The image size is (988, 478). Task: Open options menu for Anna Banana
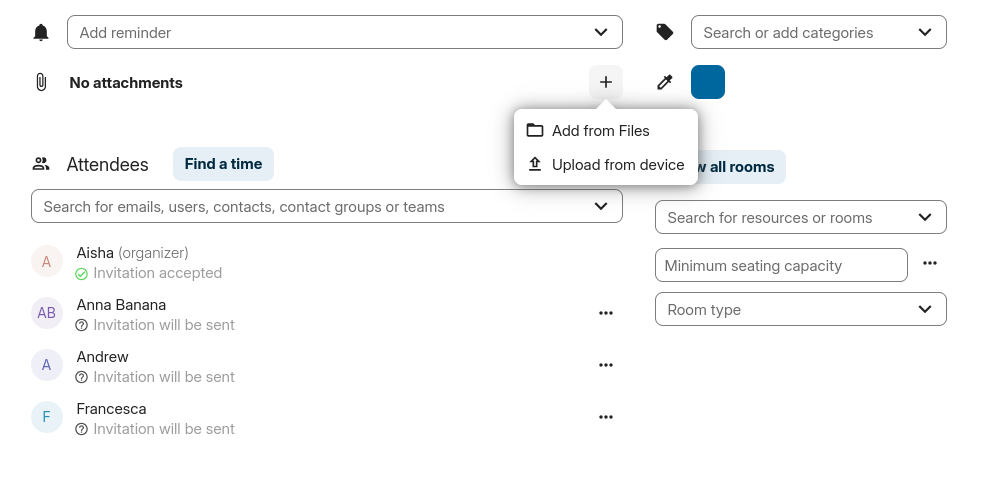point(605,313)
